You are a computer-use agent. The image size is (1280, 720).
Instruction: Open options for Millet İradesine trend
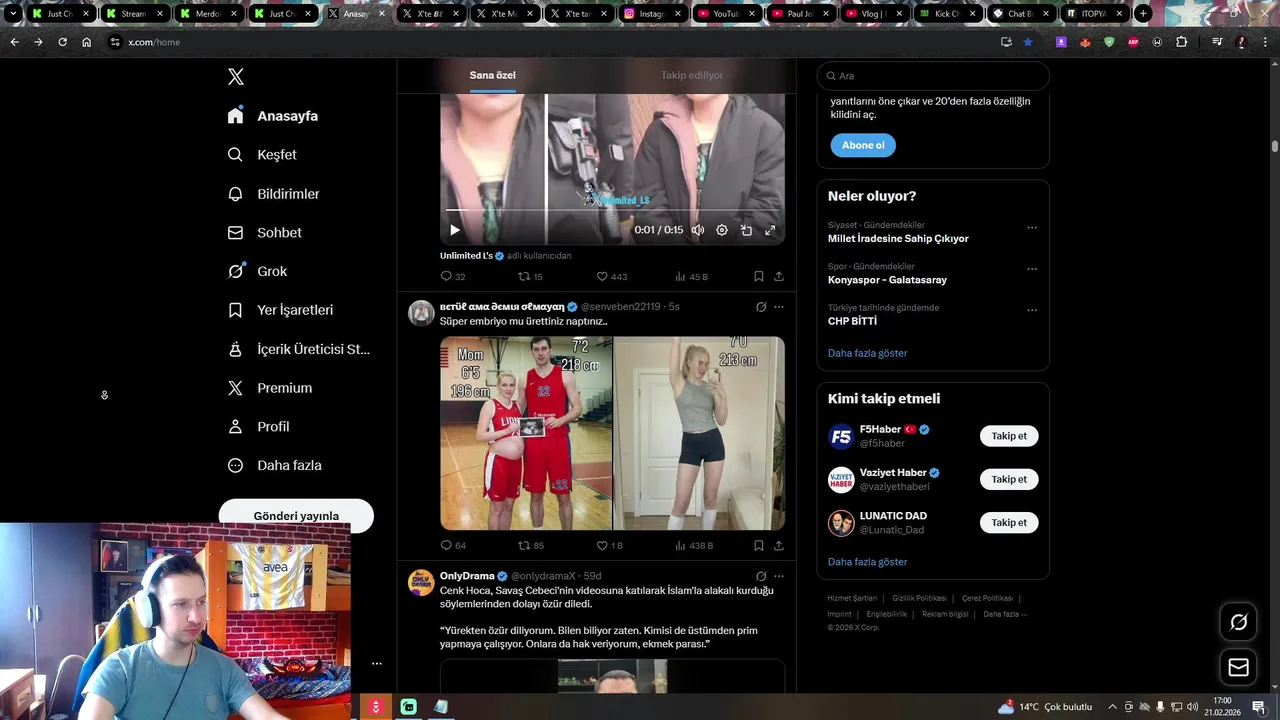1032,228
